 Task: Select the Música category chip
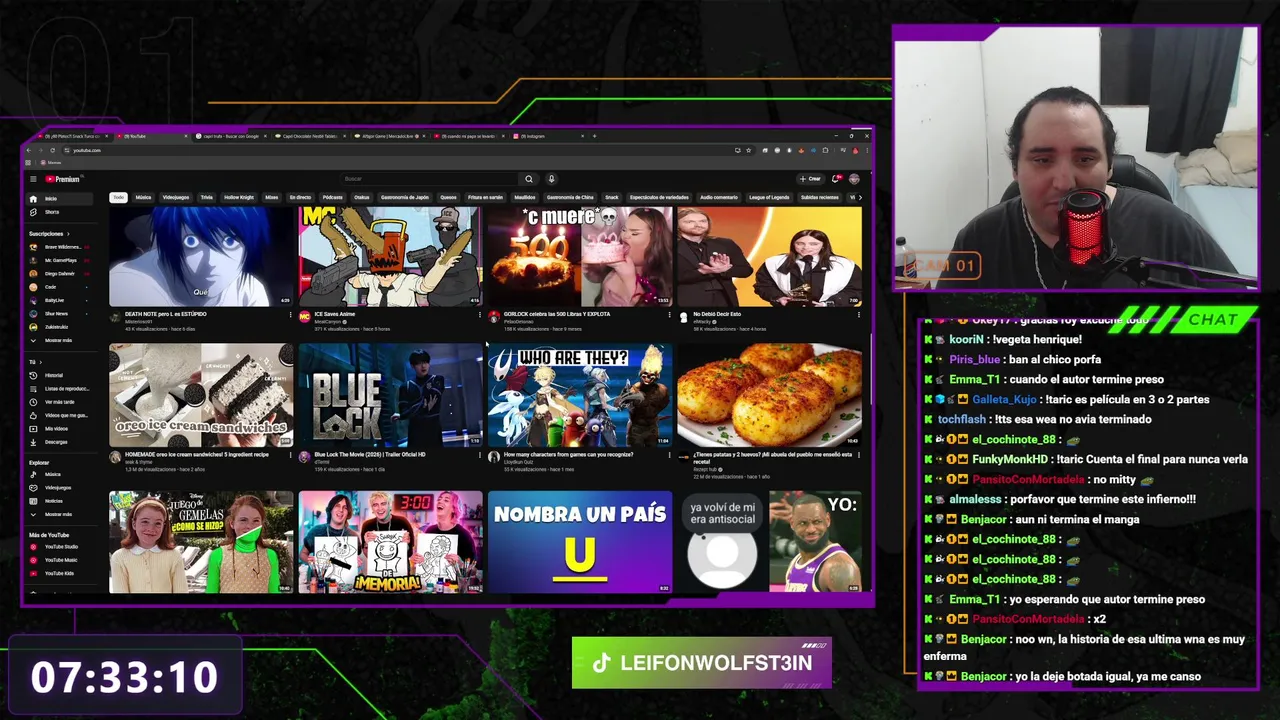144,197
